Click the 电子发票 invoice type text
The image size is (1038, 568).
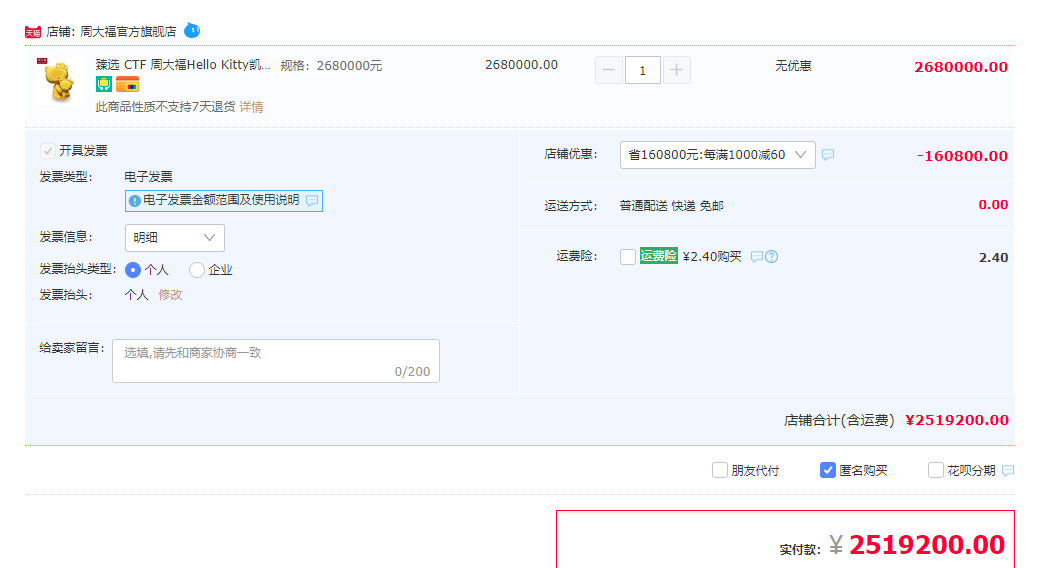coord(148,177)
